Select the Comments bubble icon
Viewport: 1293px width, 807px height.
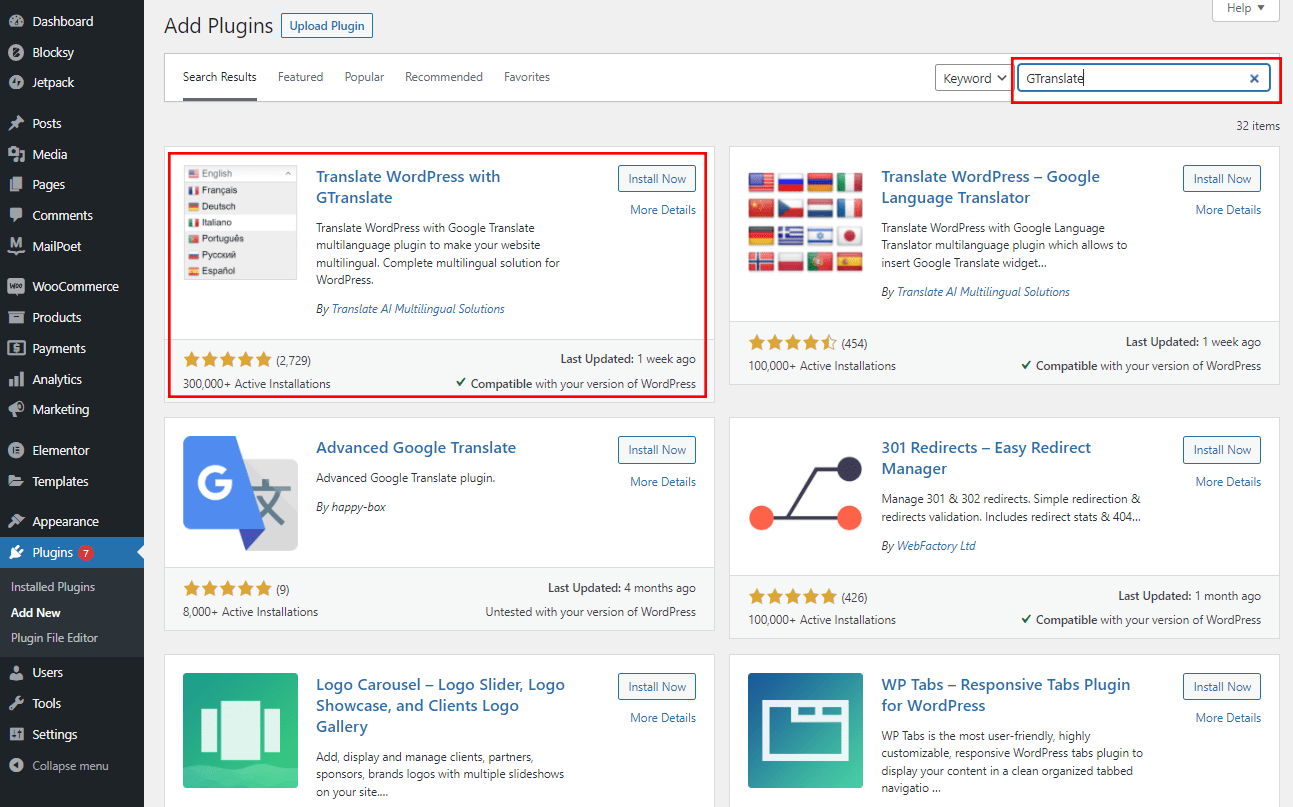17,215
